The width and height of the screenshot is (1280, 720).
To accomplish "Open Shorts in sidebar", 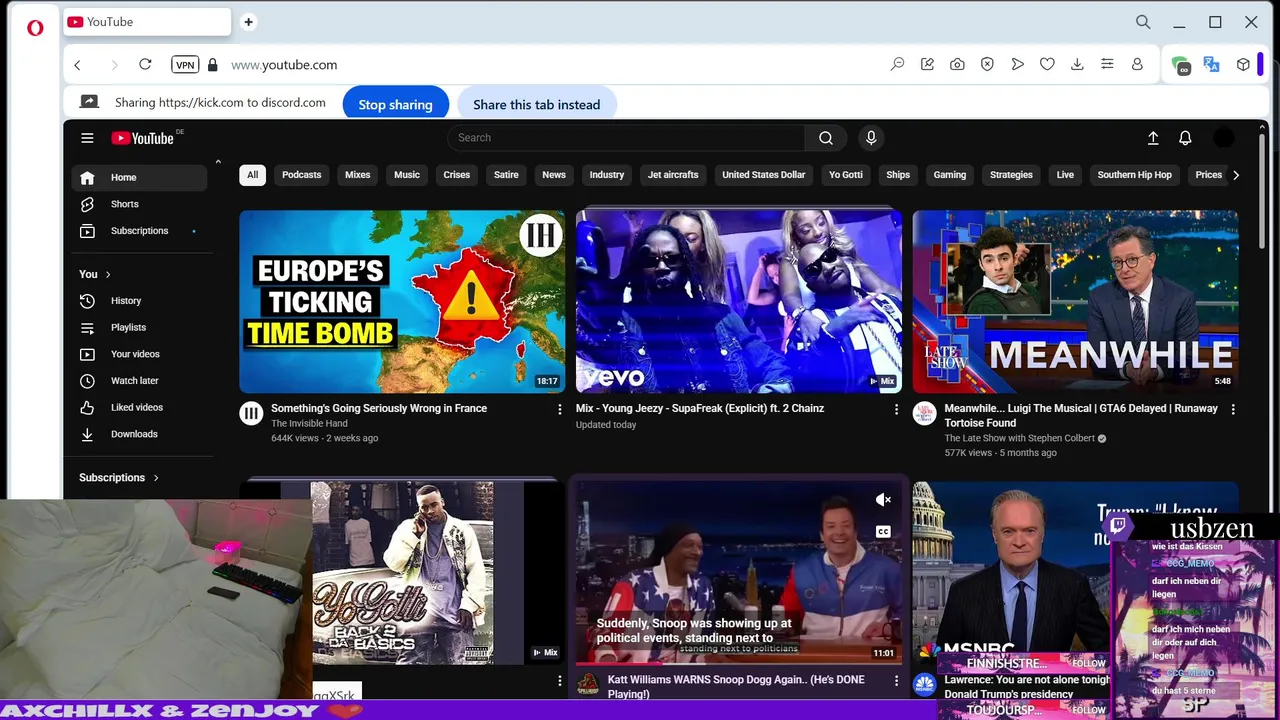I will click(x=139, y=204).
